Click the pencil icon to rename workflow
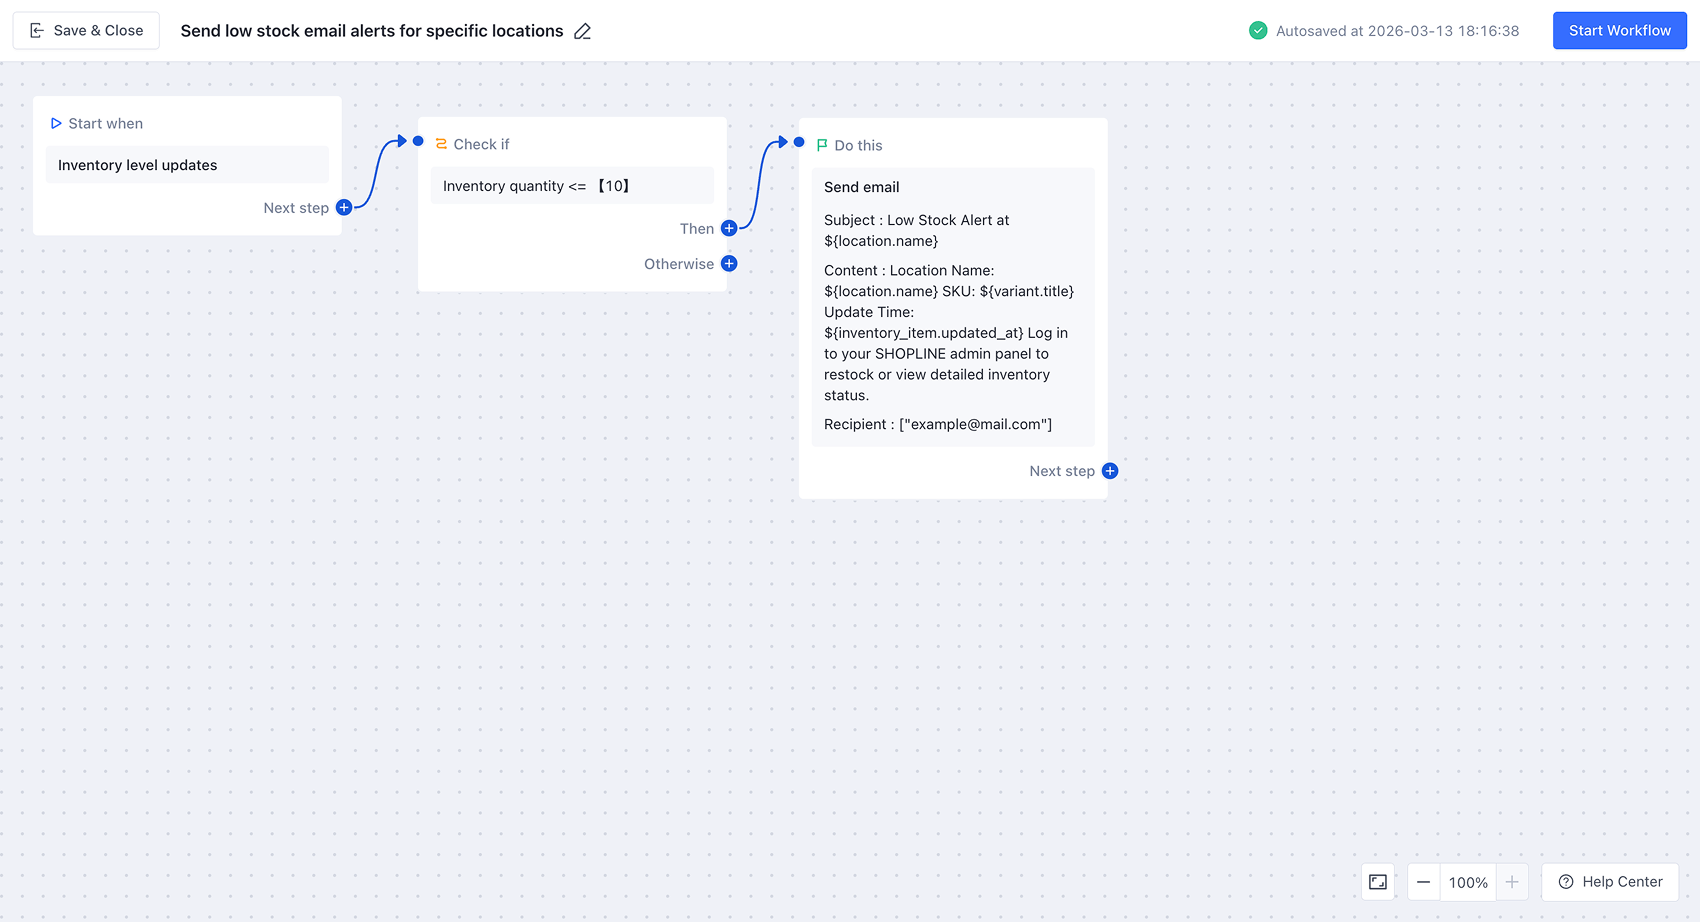The width and height of the screenshot is (1700, 922). (583, 32)
